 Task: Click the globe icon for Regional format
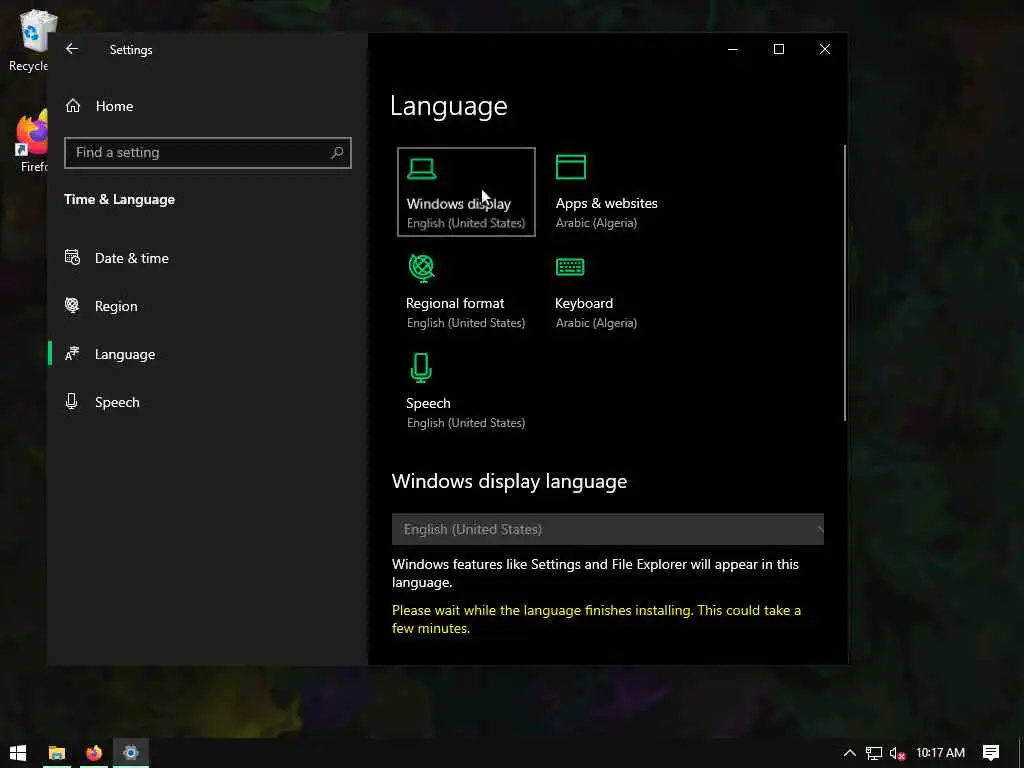click(x=421, y=268)
